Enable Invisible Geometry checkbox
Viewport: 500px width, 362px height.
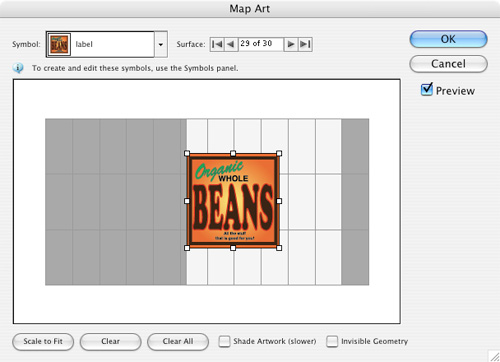[332, 341]
